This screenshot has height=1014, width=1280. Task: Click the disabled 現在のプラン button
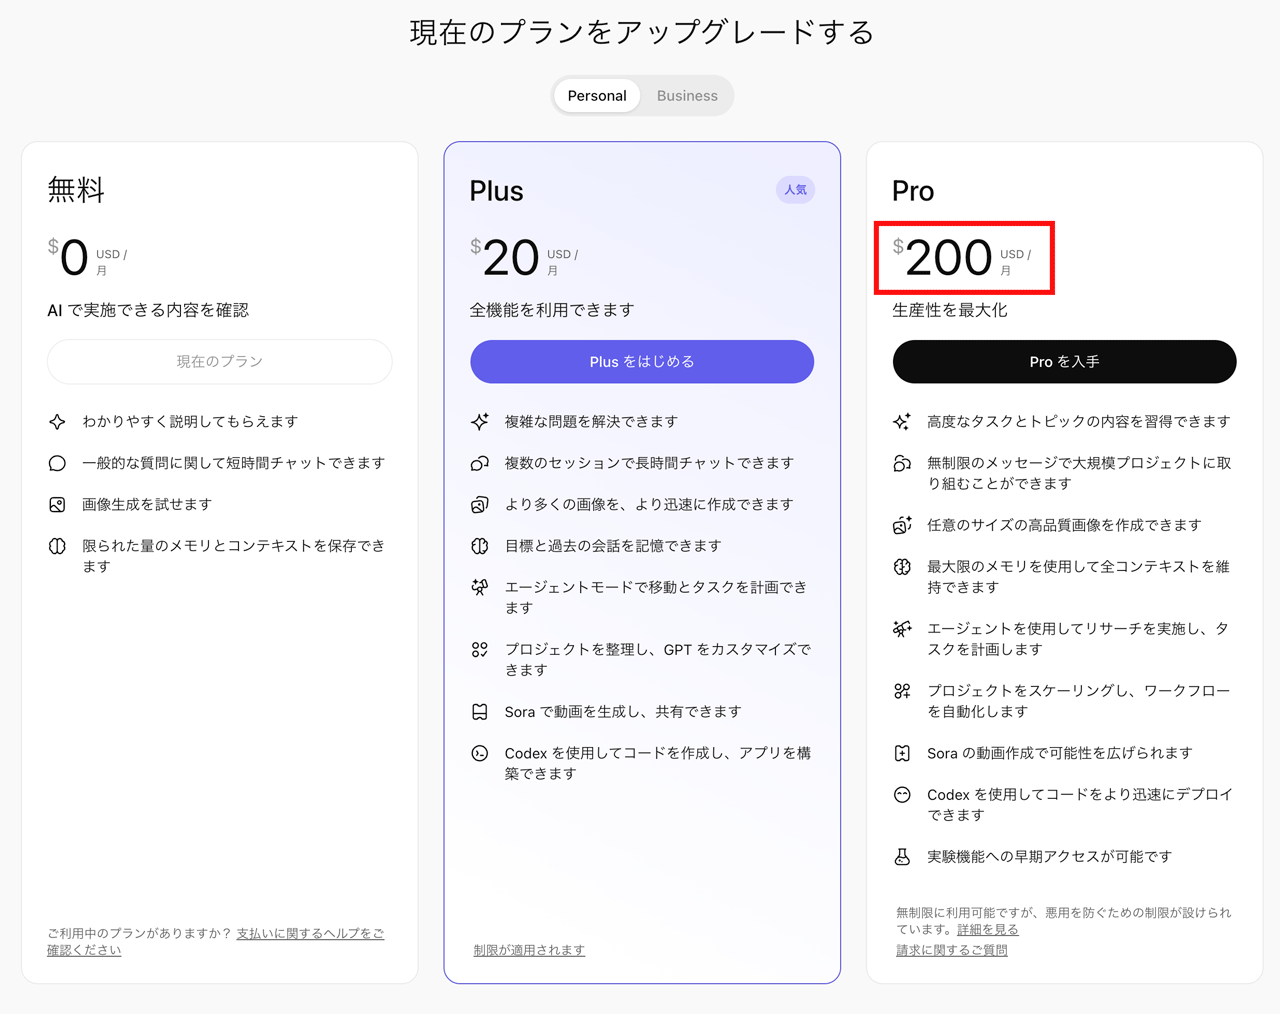(x=219, y=362)
